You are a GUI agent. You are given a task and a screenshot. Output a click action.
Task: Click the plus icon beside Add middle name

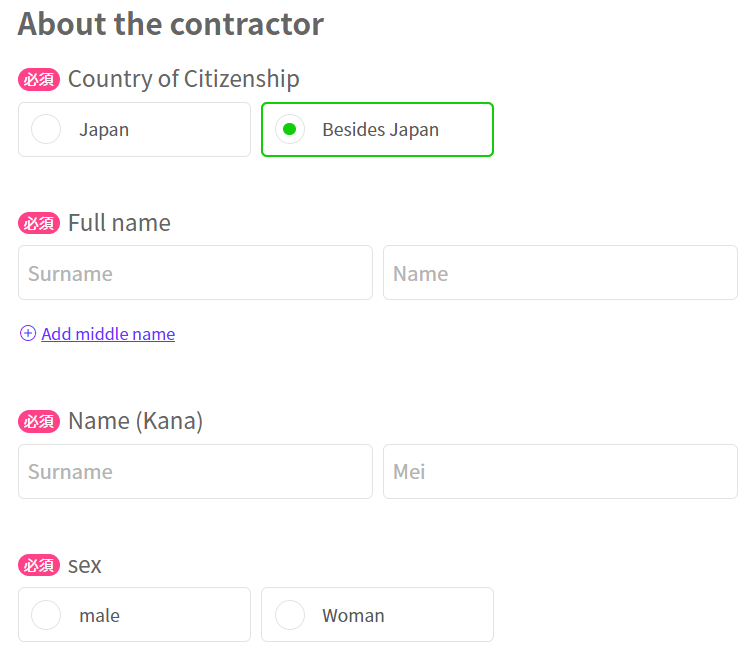point(28,334)
